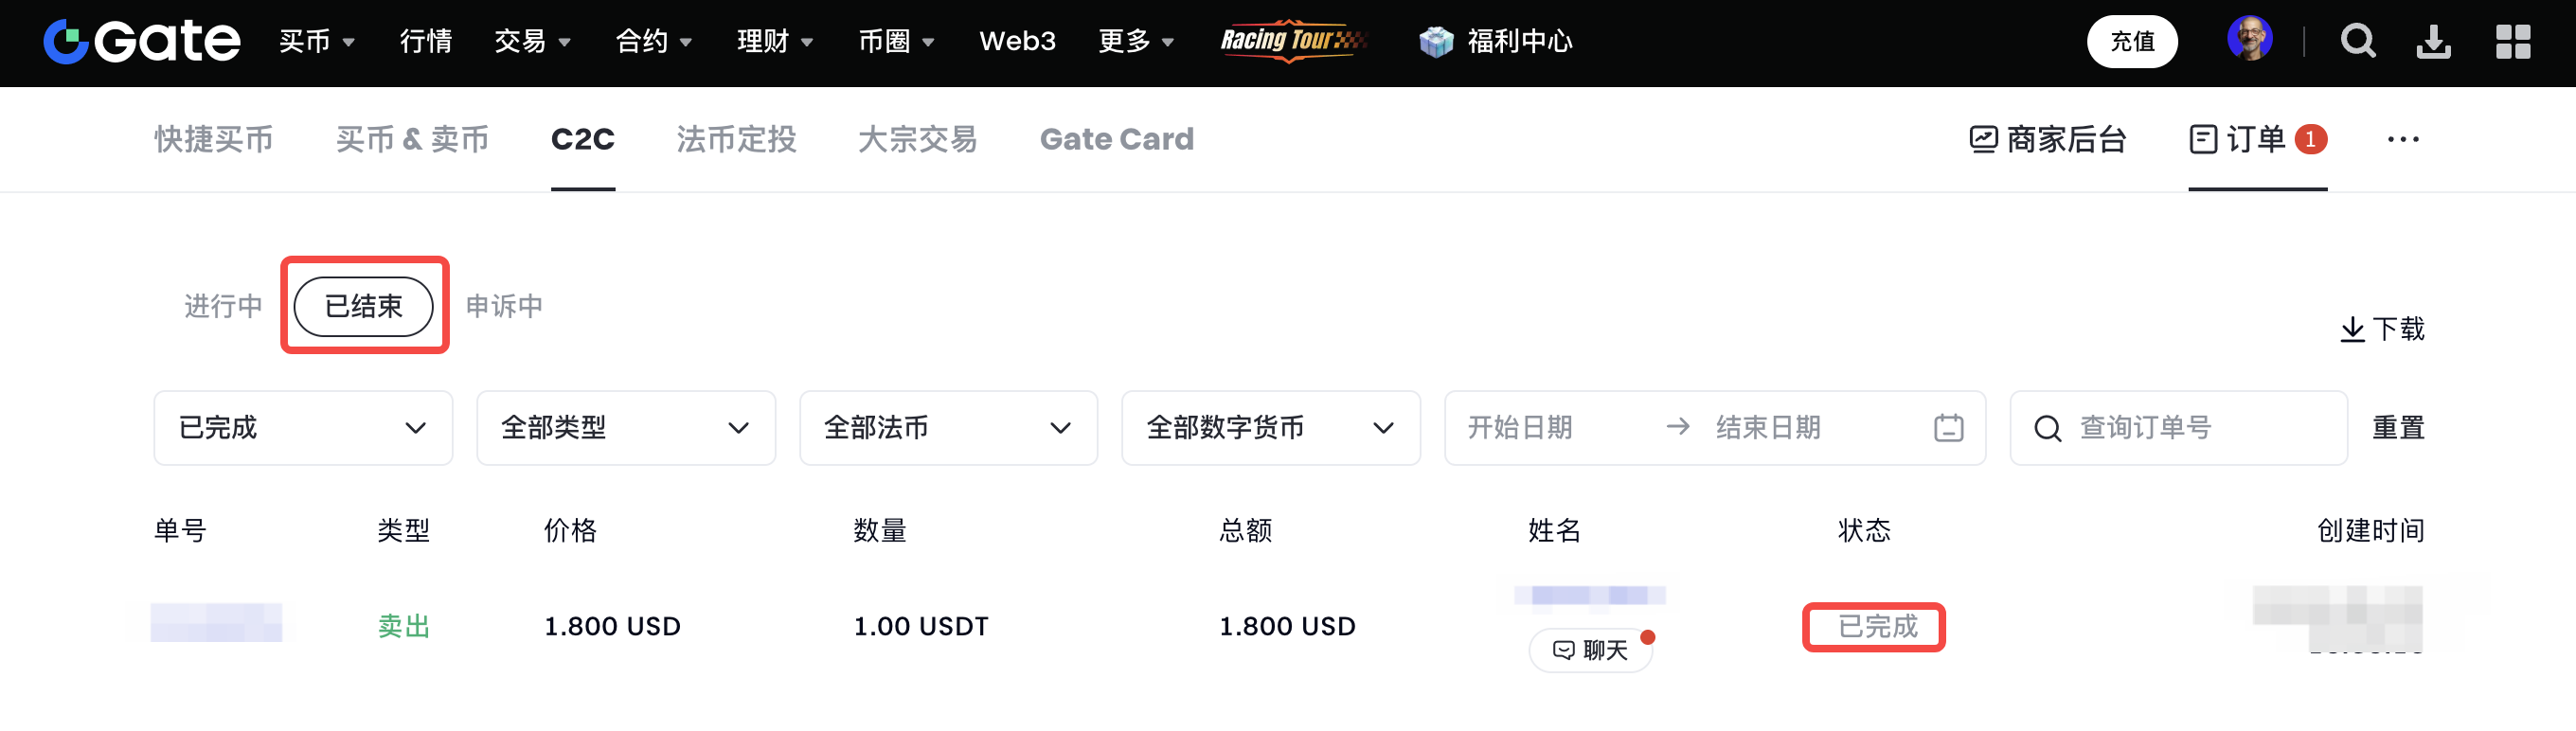Click the 充值 deposit button

pos(2132,41)
